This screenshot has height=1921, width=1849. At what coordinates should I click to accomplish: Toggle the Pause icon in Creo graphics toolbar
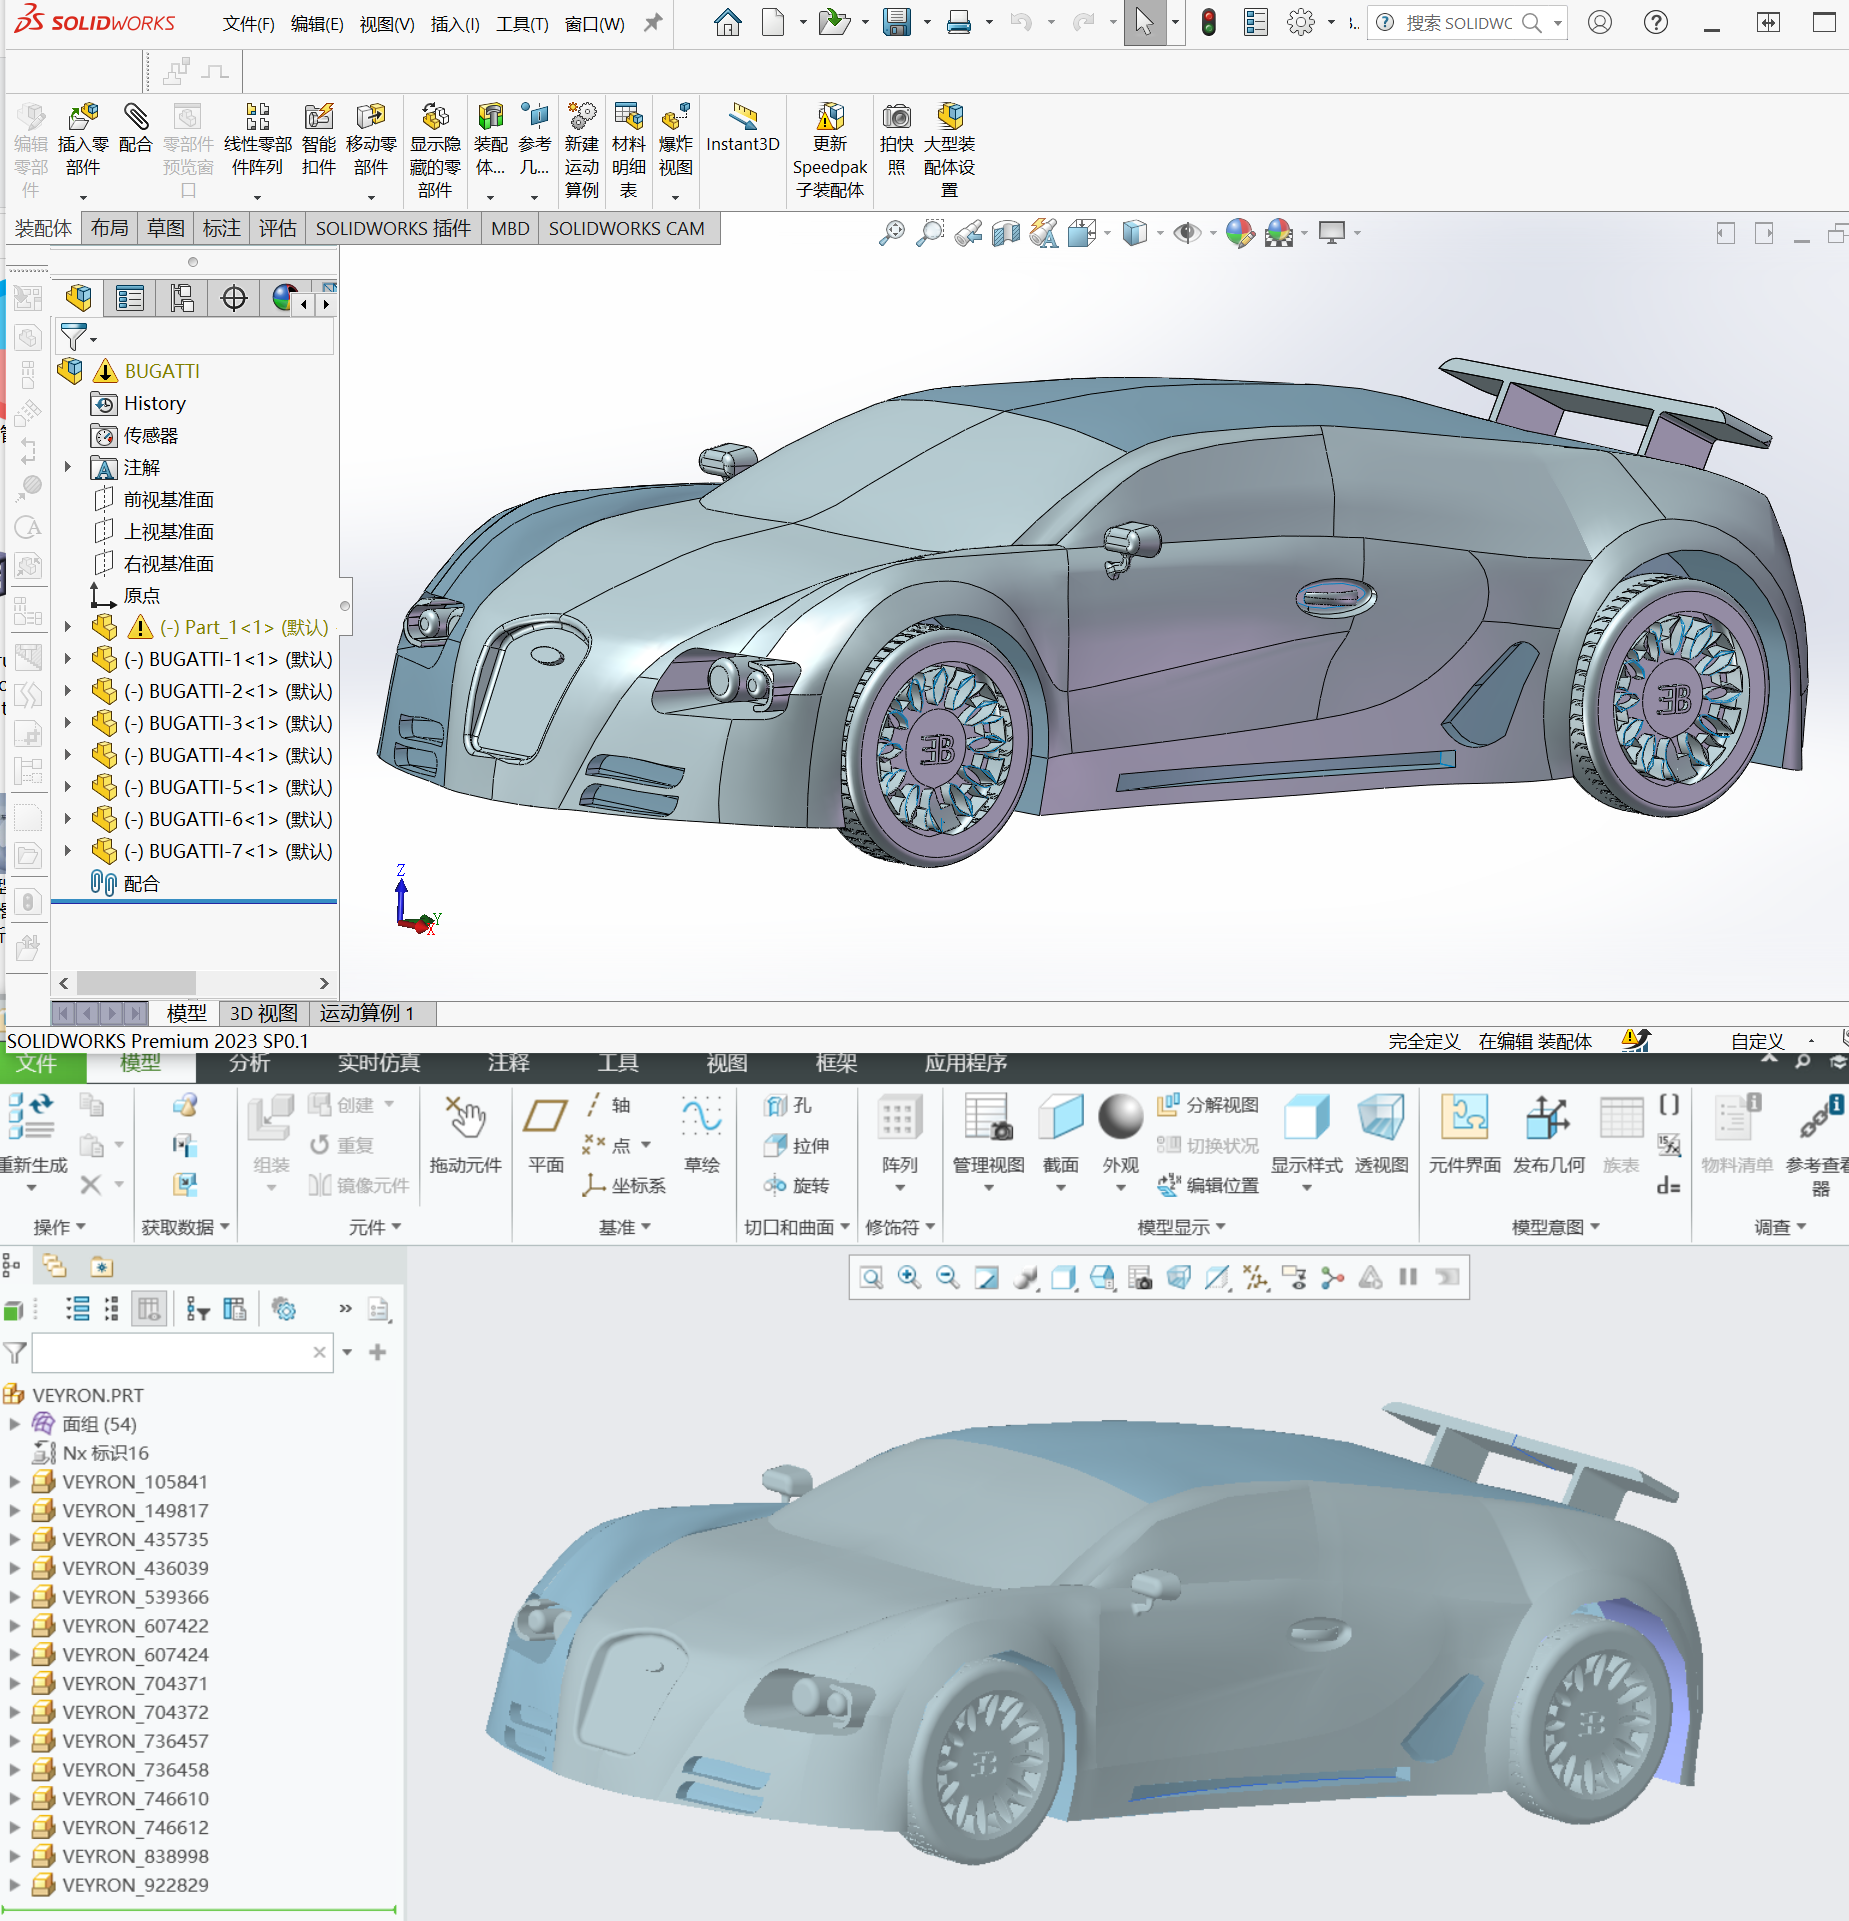coord(1408,1277)
